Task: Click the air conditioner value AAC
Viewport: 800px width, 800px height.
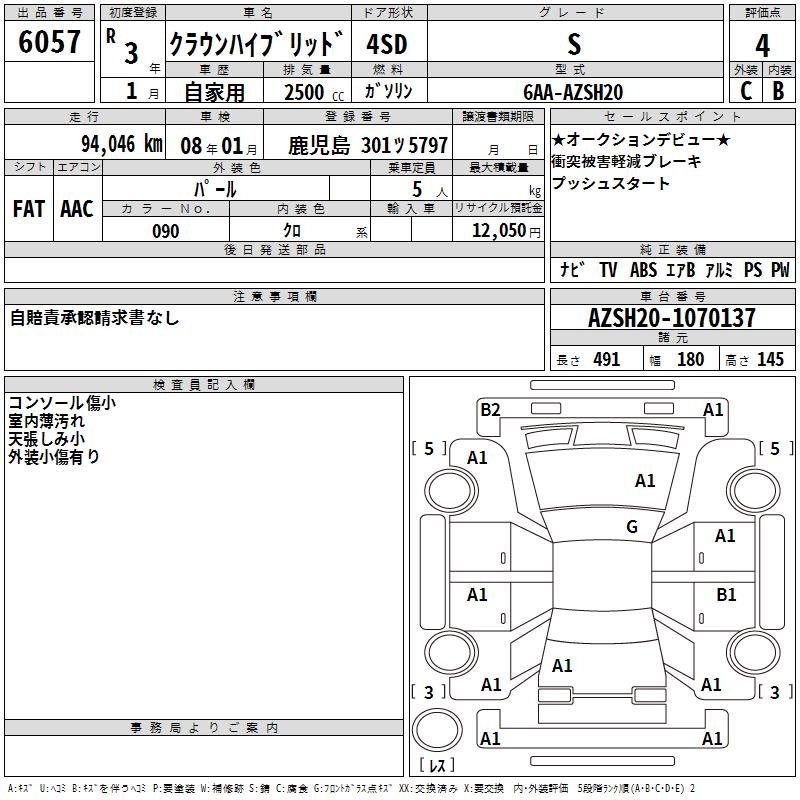Action: (x=77, y=209)
